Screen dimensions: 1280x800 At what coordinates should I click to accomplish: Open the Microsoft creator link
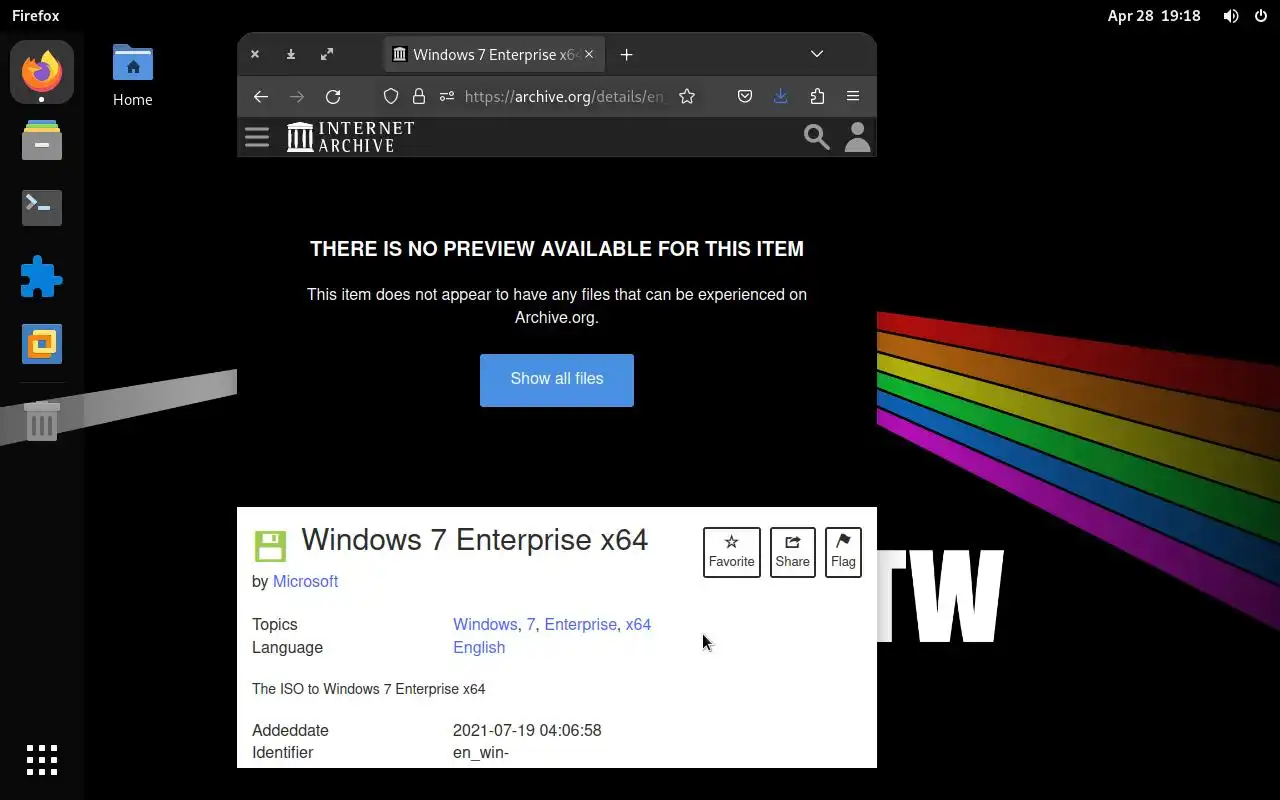305,581
